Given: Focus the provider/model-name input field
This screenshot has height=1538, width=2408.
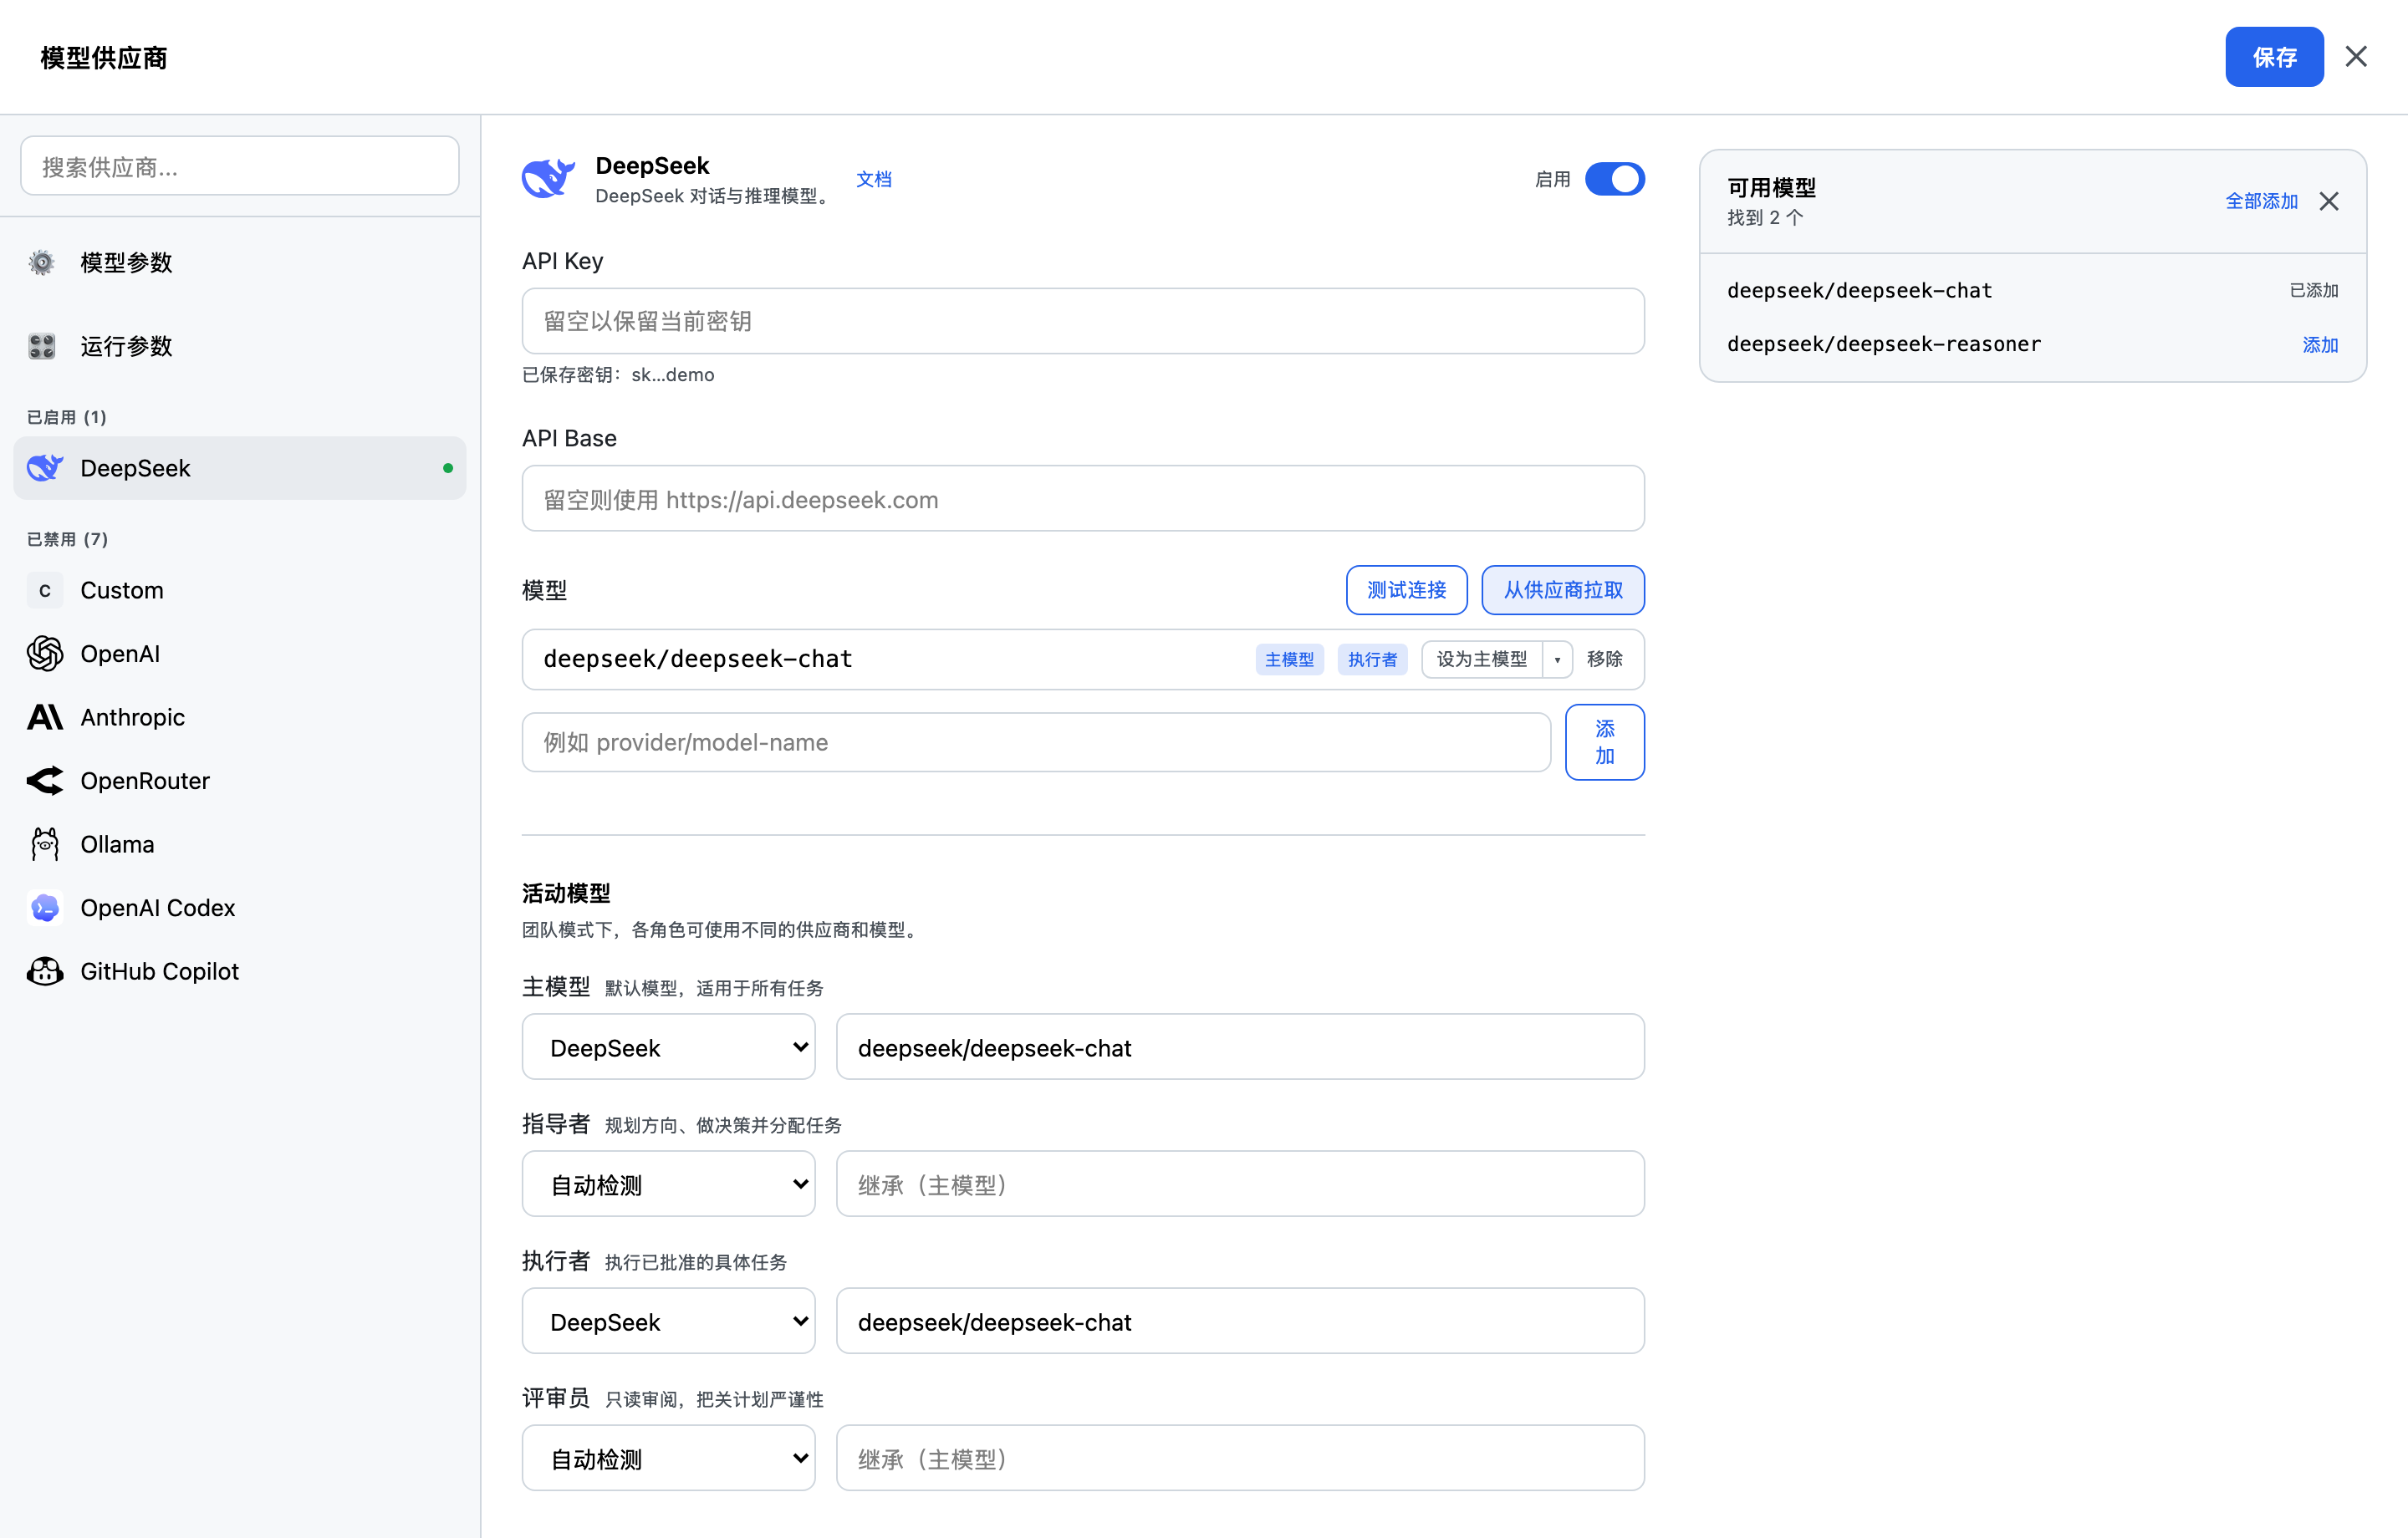Looking at the screenshot, I should pyautogui.click(x=1036, y=742).
